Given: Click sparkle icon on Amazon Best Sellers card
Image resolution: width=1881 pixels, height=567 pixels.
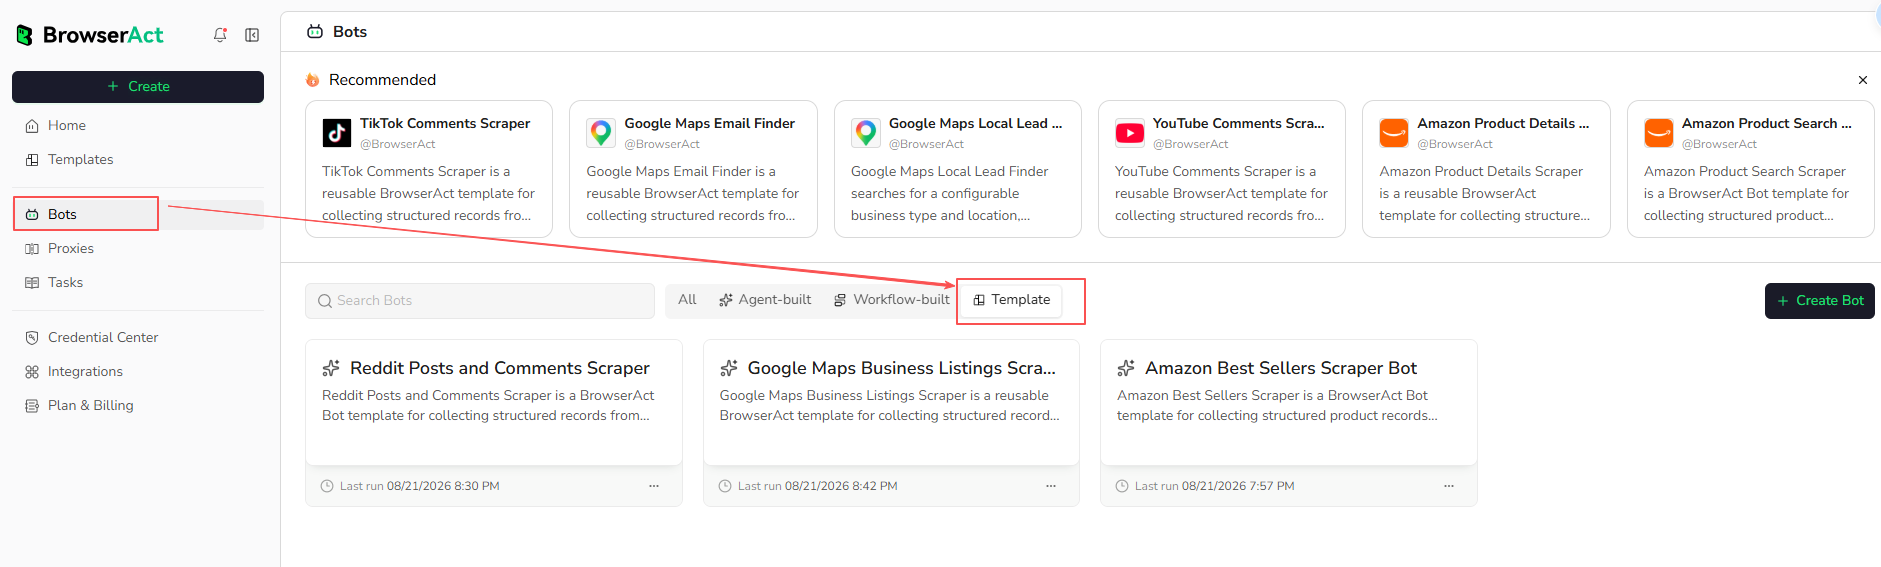Looking at the screenshot, I should coord(1126,368).
